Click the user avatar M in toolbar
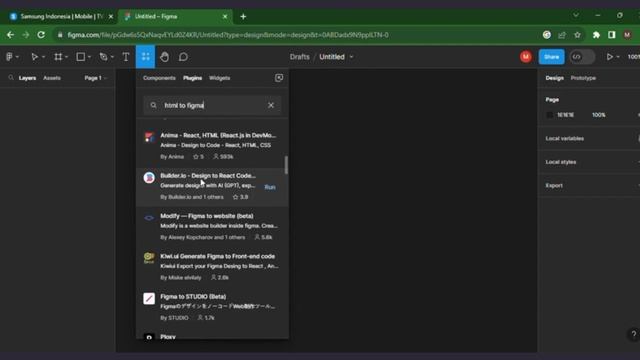 pos(526,57)
